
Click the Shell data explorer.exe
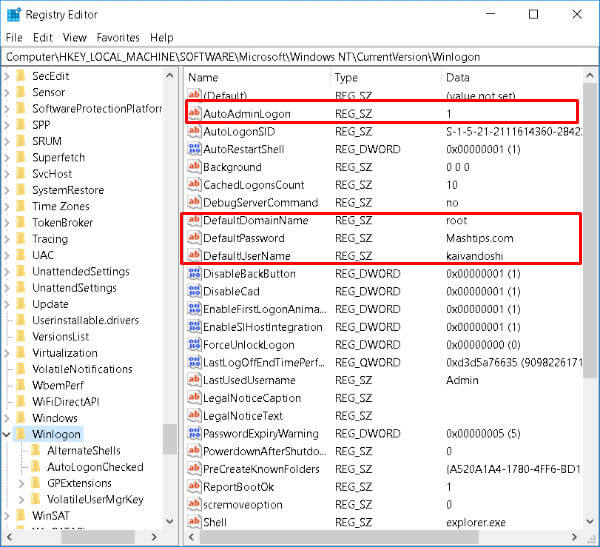pyautogui.click(x=476, y=522)
